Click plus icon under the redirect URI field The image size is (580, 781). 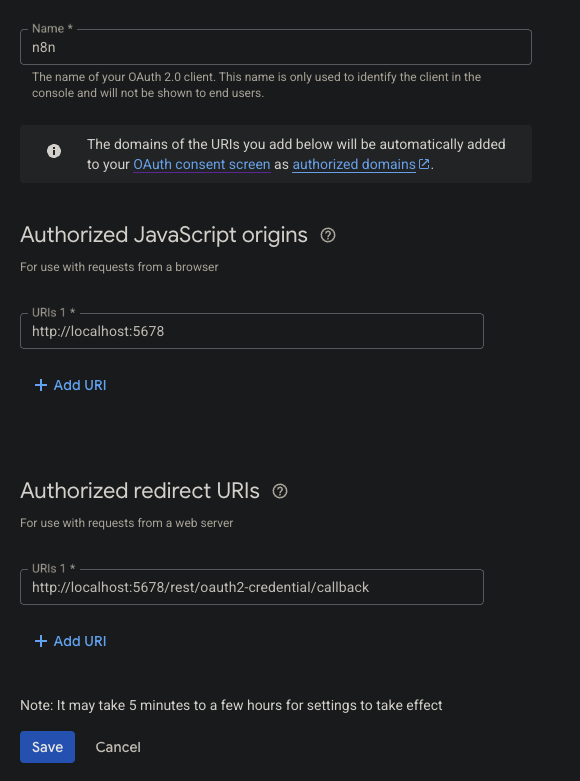pos(41,641)
